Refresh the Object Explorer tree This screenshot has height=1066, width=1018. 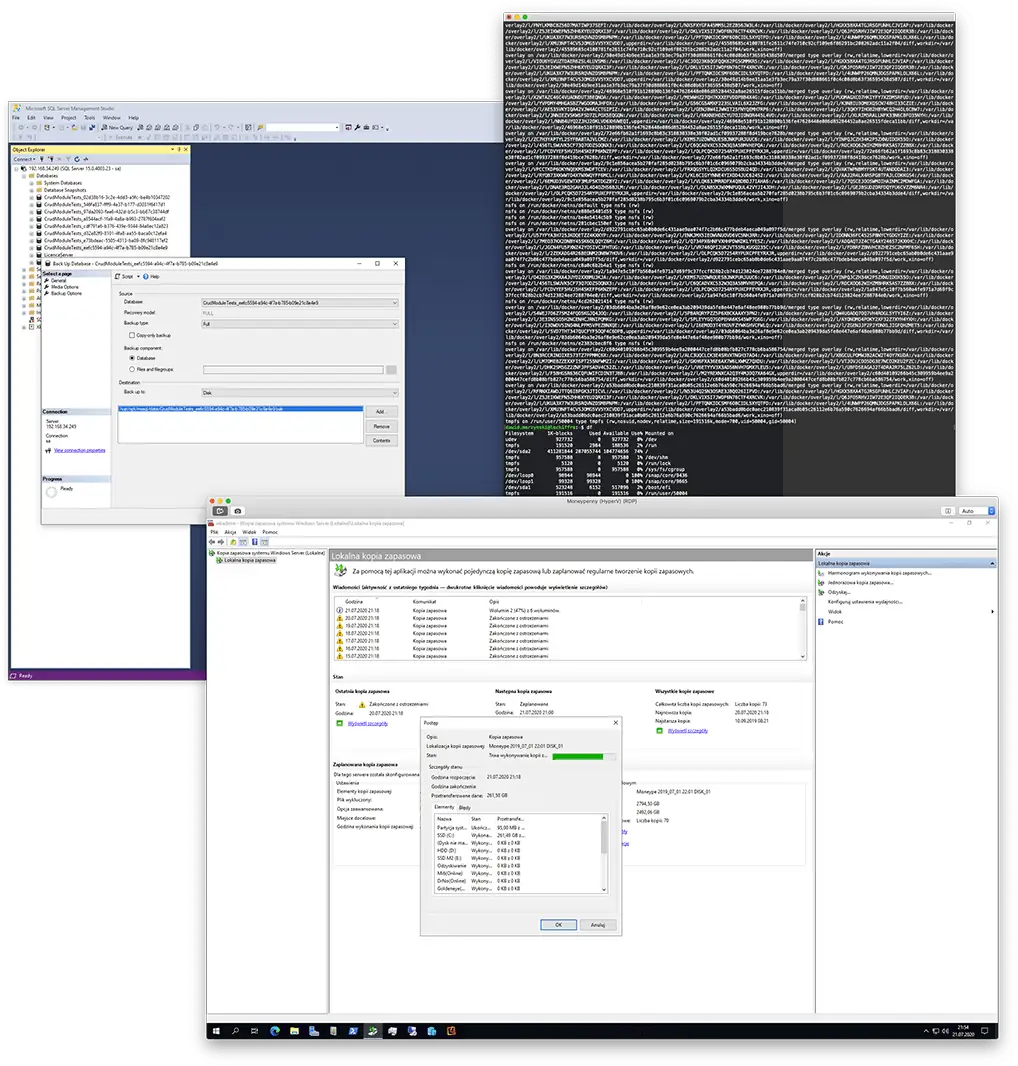pyautogui.click(x=77, y=159)
